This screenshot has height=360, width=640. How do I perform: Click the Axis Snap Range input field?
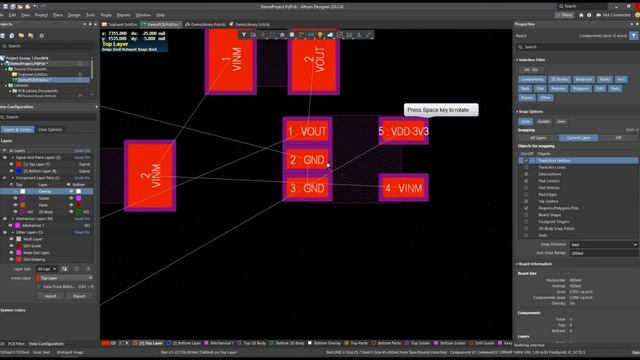tap(604, 253)
